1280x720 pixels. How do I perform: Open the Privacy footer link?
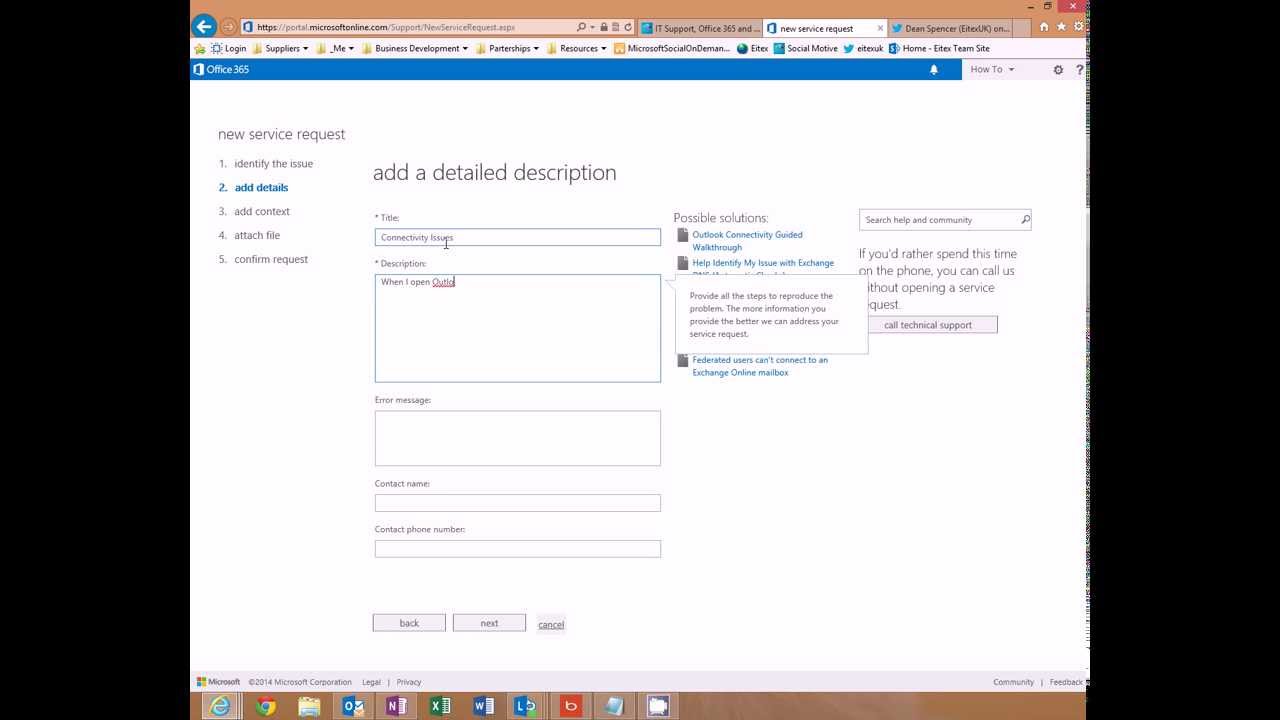coord(409,682)
